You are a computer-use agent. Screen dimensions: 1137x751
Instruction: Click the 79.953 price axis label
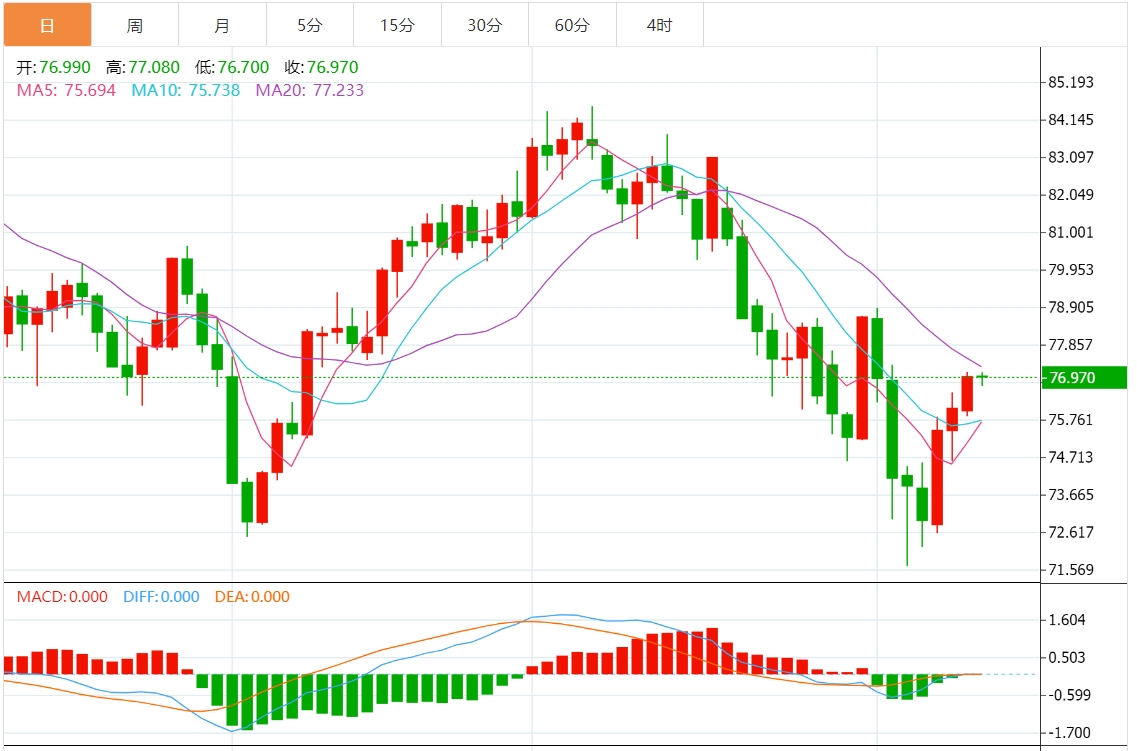(1071, 270)
